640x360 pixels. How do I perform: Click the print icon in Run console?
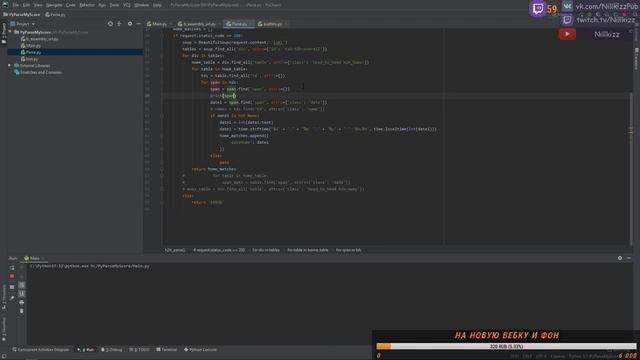pos(22,302)
